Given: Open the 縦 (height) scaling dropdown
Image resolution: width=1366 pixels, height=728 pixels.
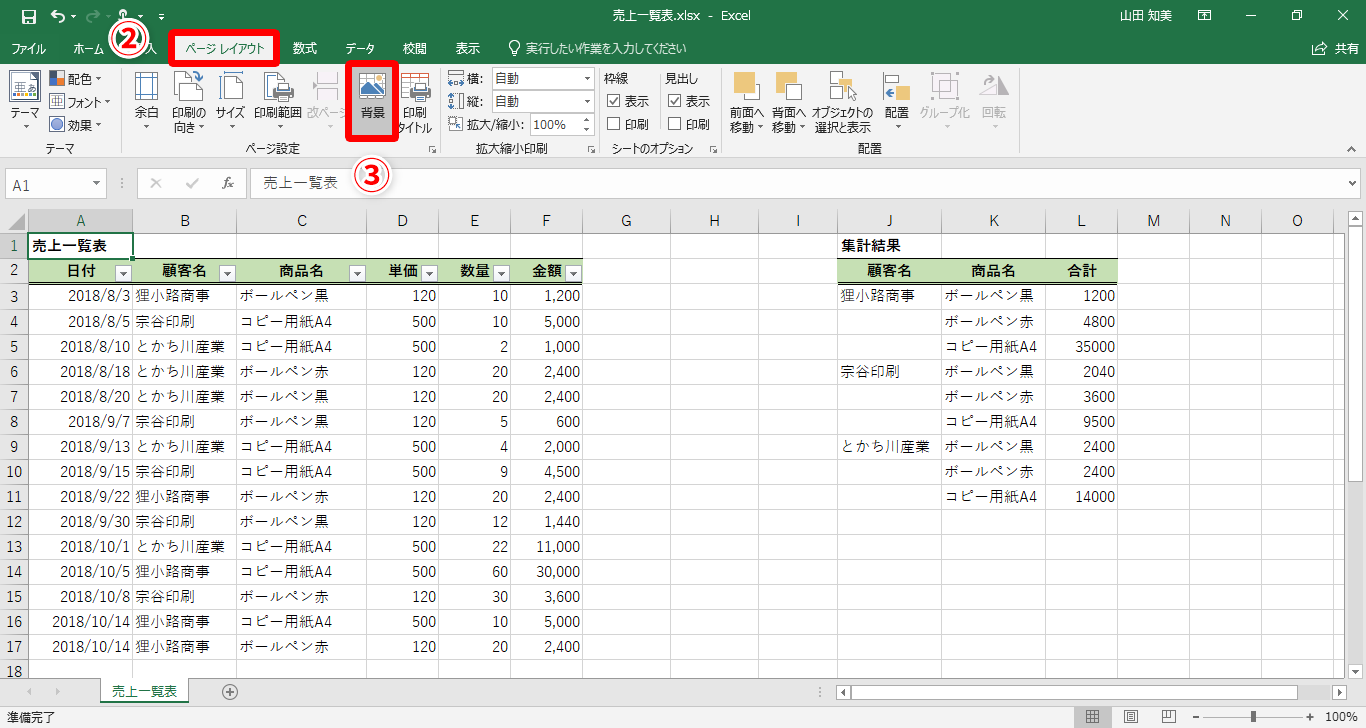Looking at the screenshot, I should click(x=587, y=101).
